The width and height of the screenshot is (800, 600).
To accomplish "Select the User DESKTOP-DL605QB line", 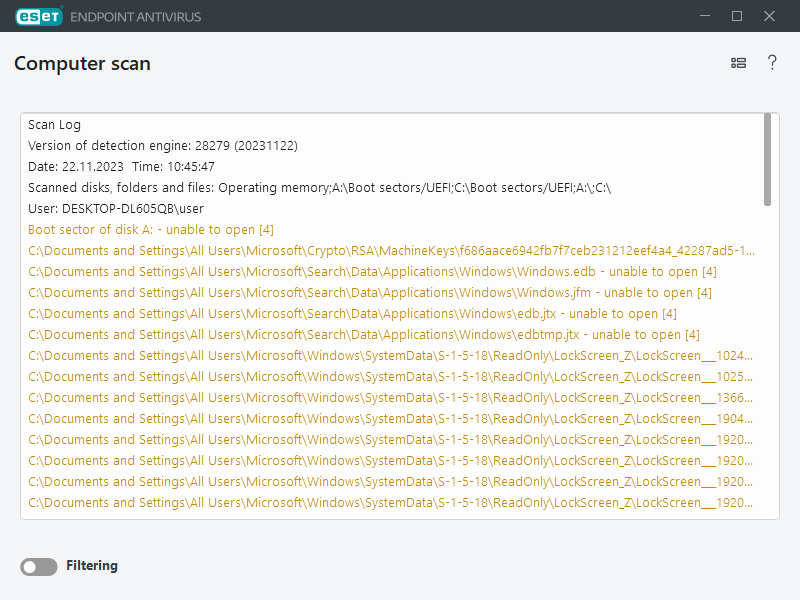I will tap(116, 209).
